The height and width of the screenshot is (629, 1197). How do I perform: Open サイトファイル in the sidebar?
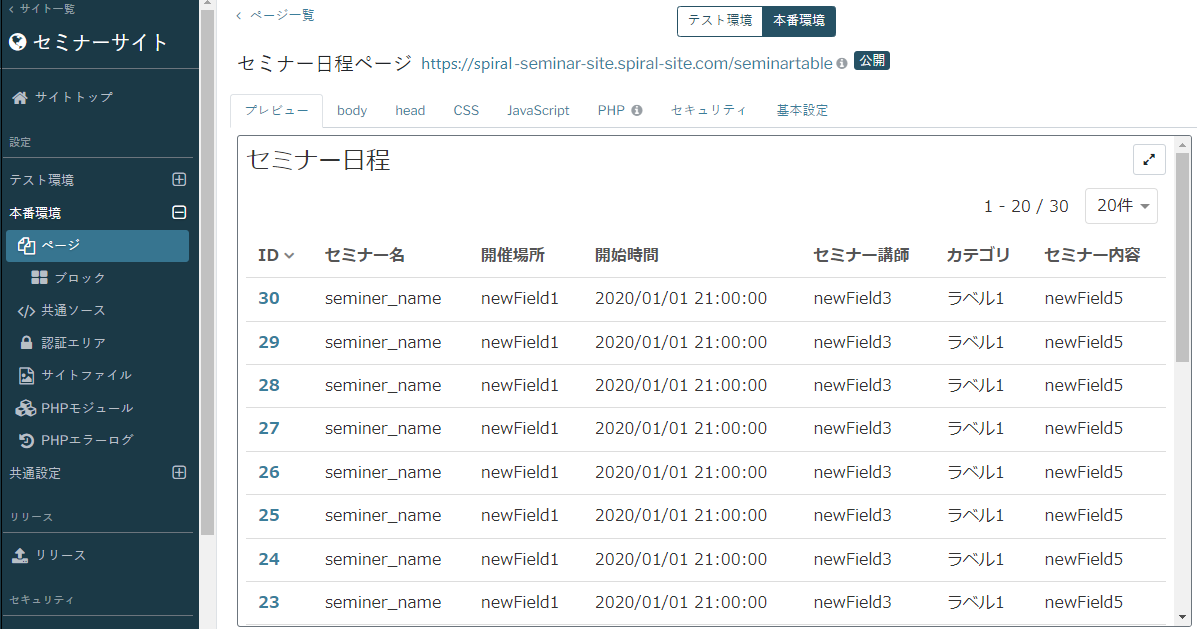(75, 375)
